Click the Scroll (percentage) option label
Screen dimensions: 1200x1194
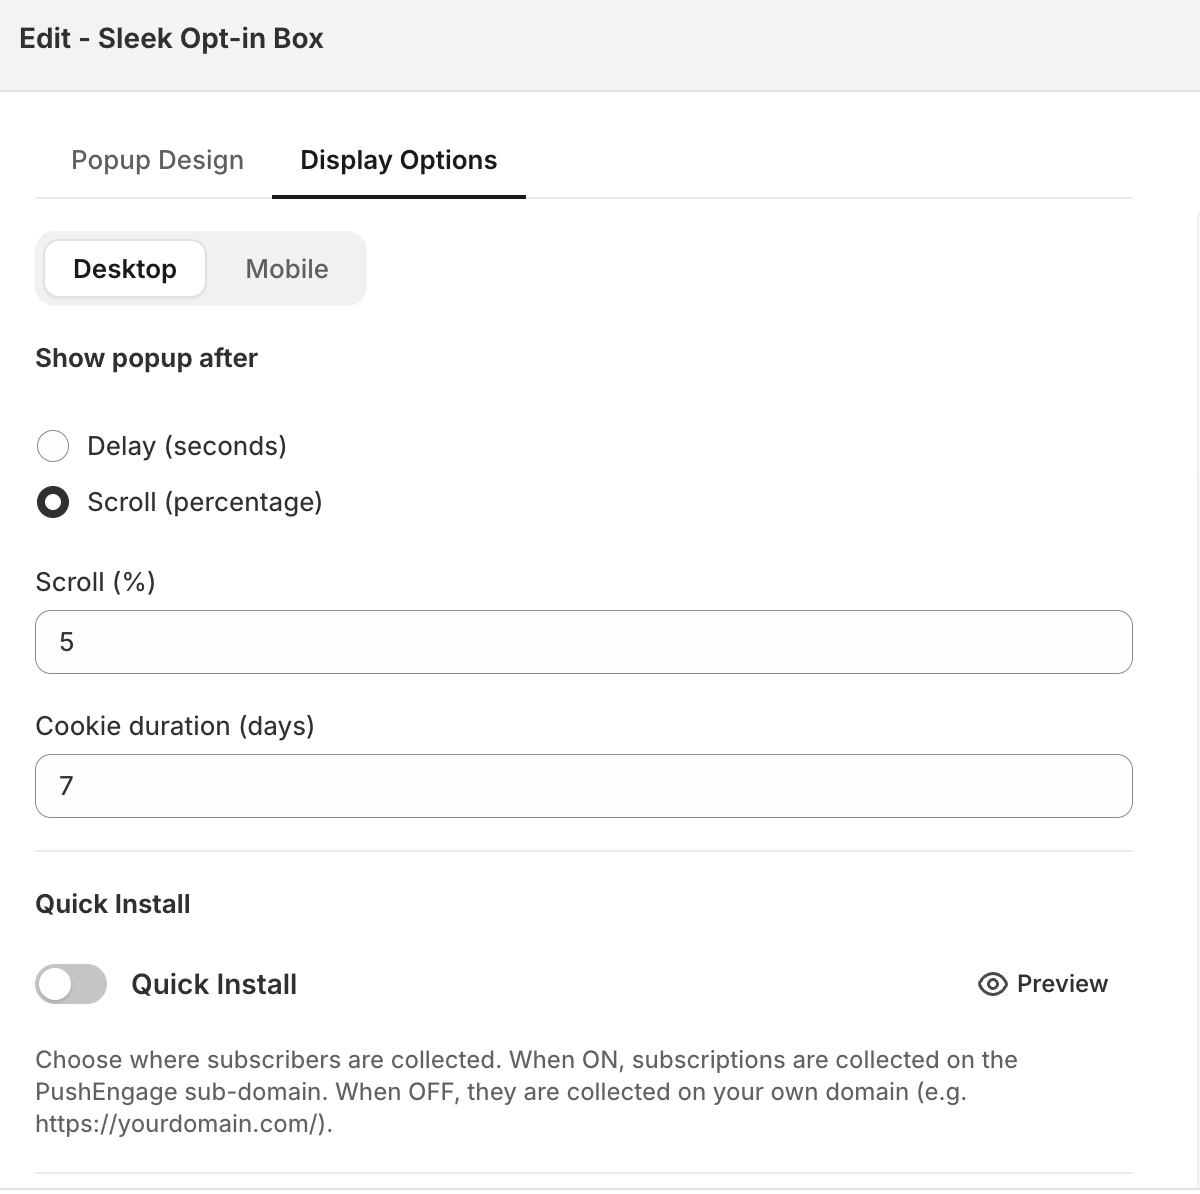205,502
